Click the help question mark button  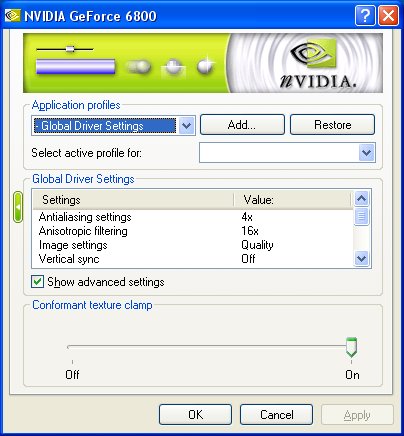pyautogui.click(x=365, y=15)
